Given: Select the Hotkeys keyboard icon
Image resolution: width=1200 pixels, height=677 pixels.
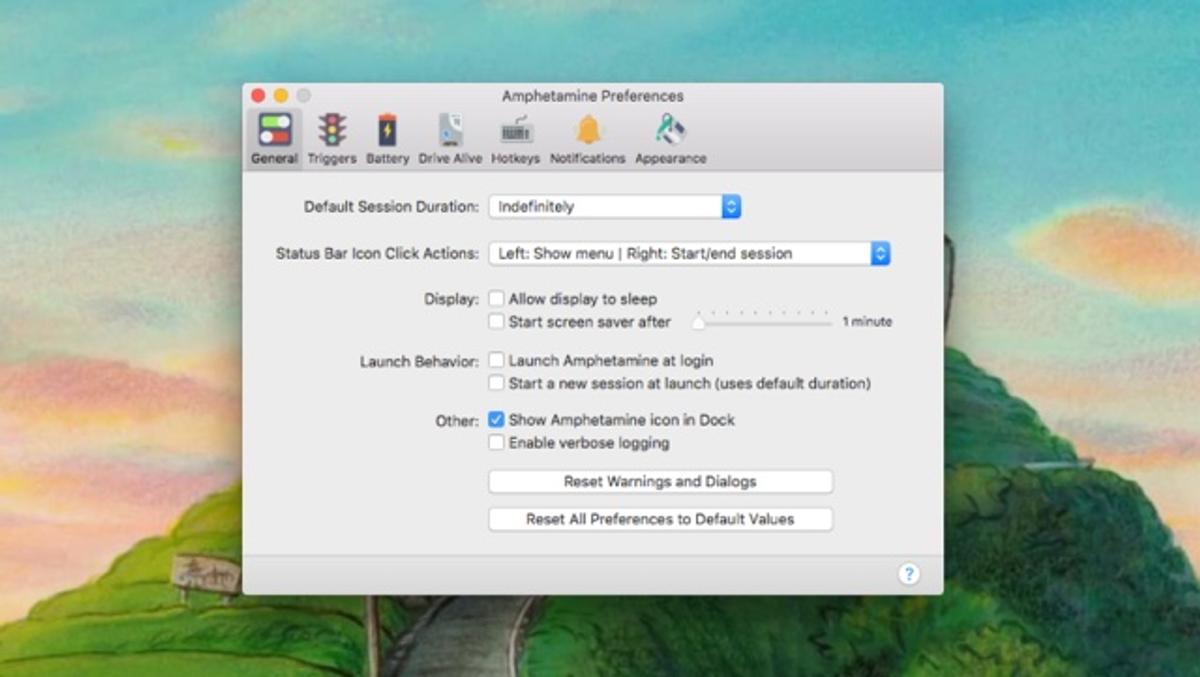Looking at the screenshot, I should tap(516, 131).
